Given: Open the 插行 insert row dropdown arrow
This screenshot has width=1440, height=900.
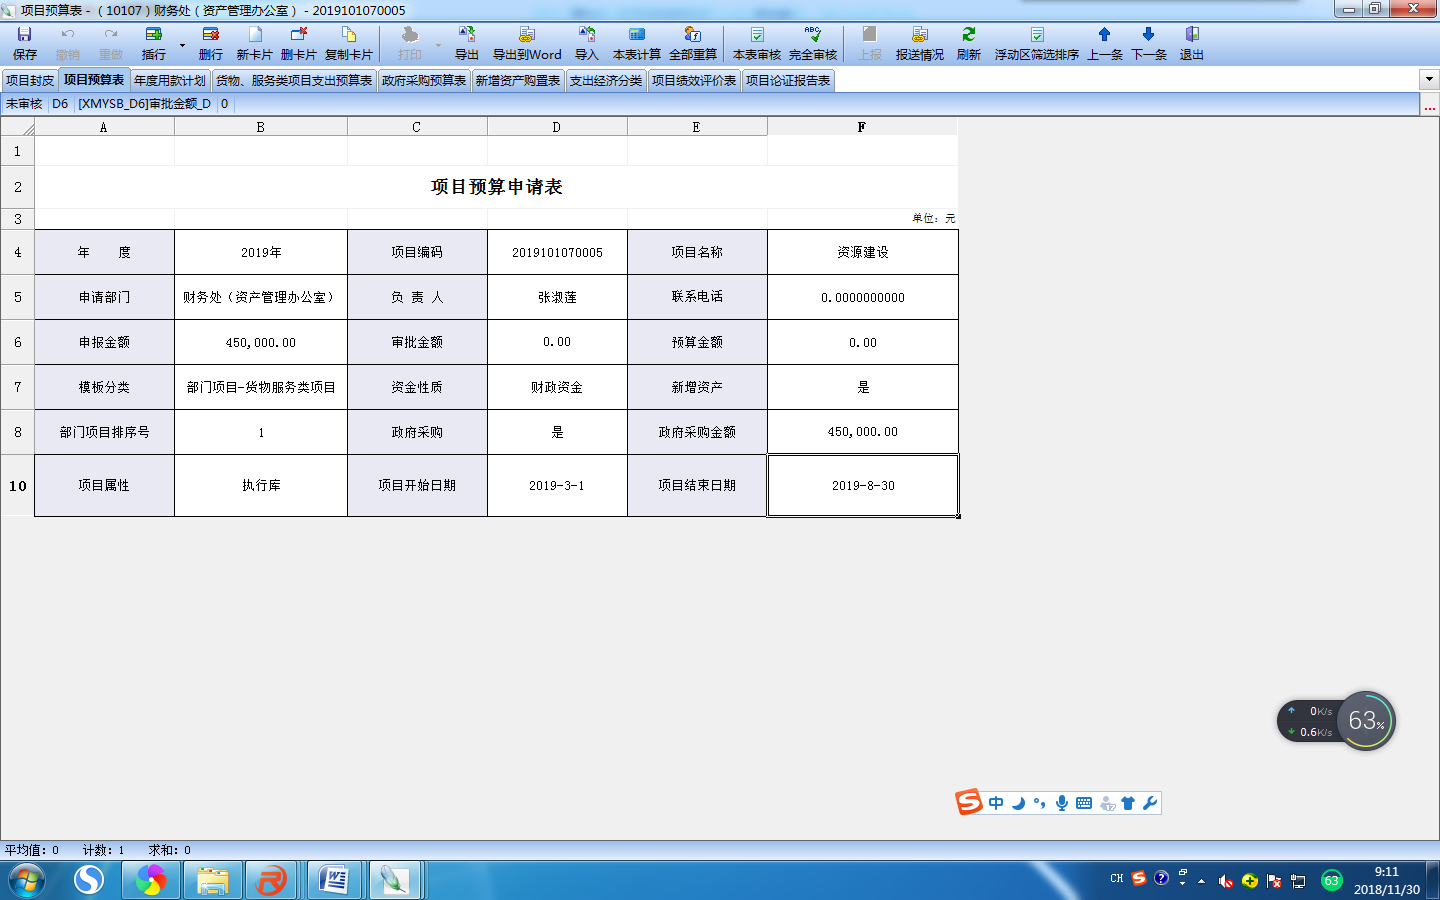Looking at the screenshot, I should pyautogui.click(x=182, y=46).
